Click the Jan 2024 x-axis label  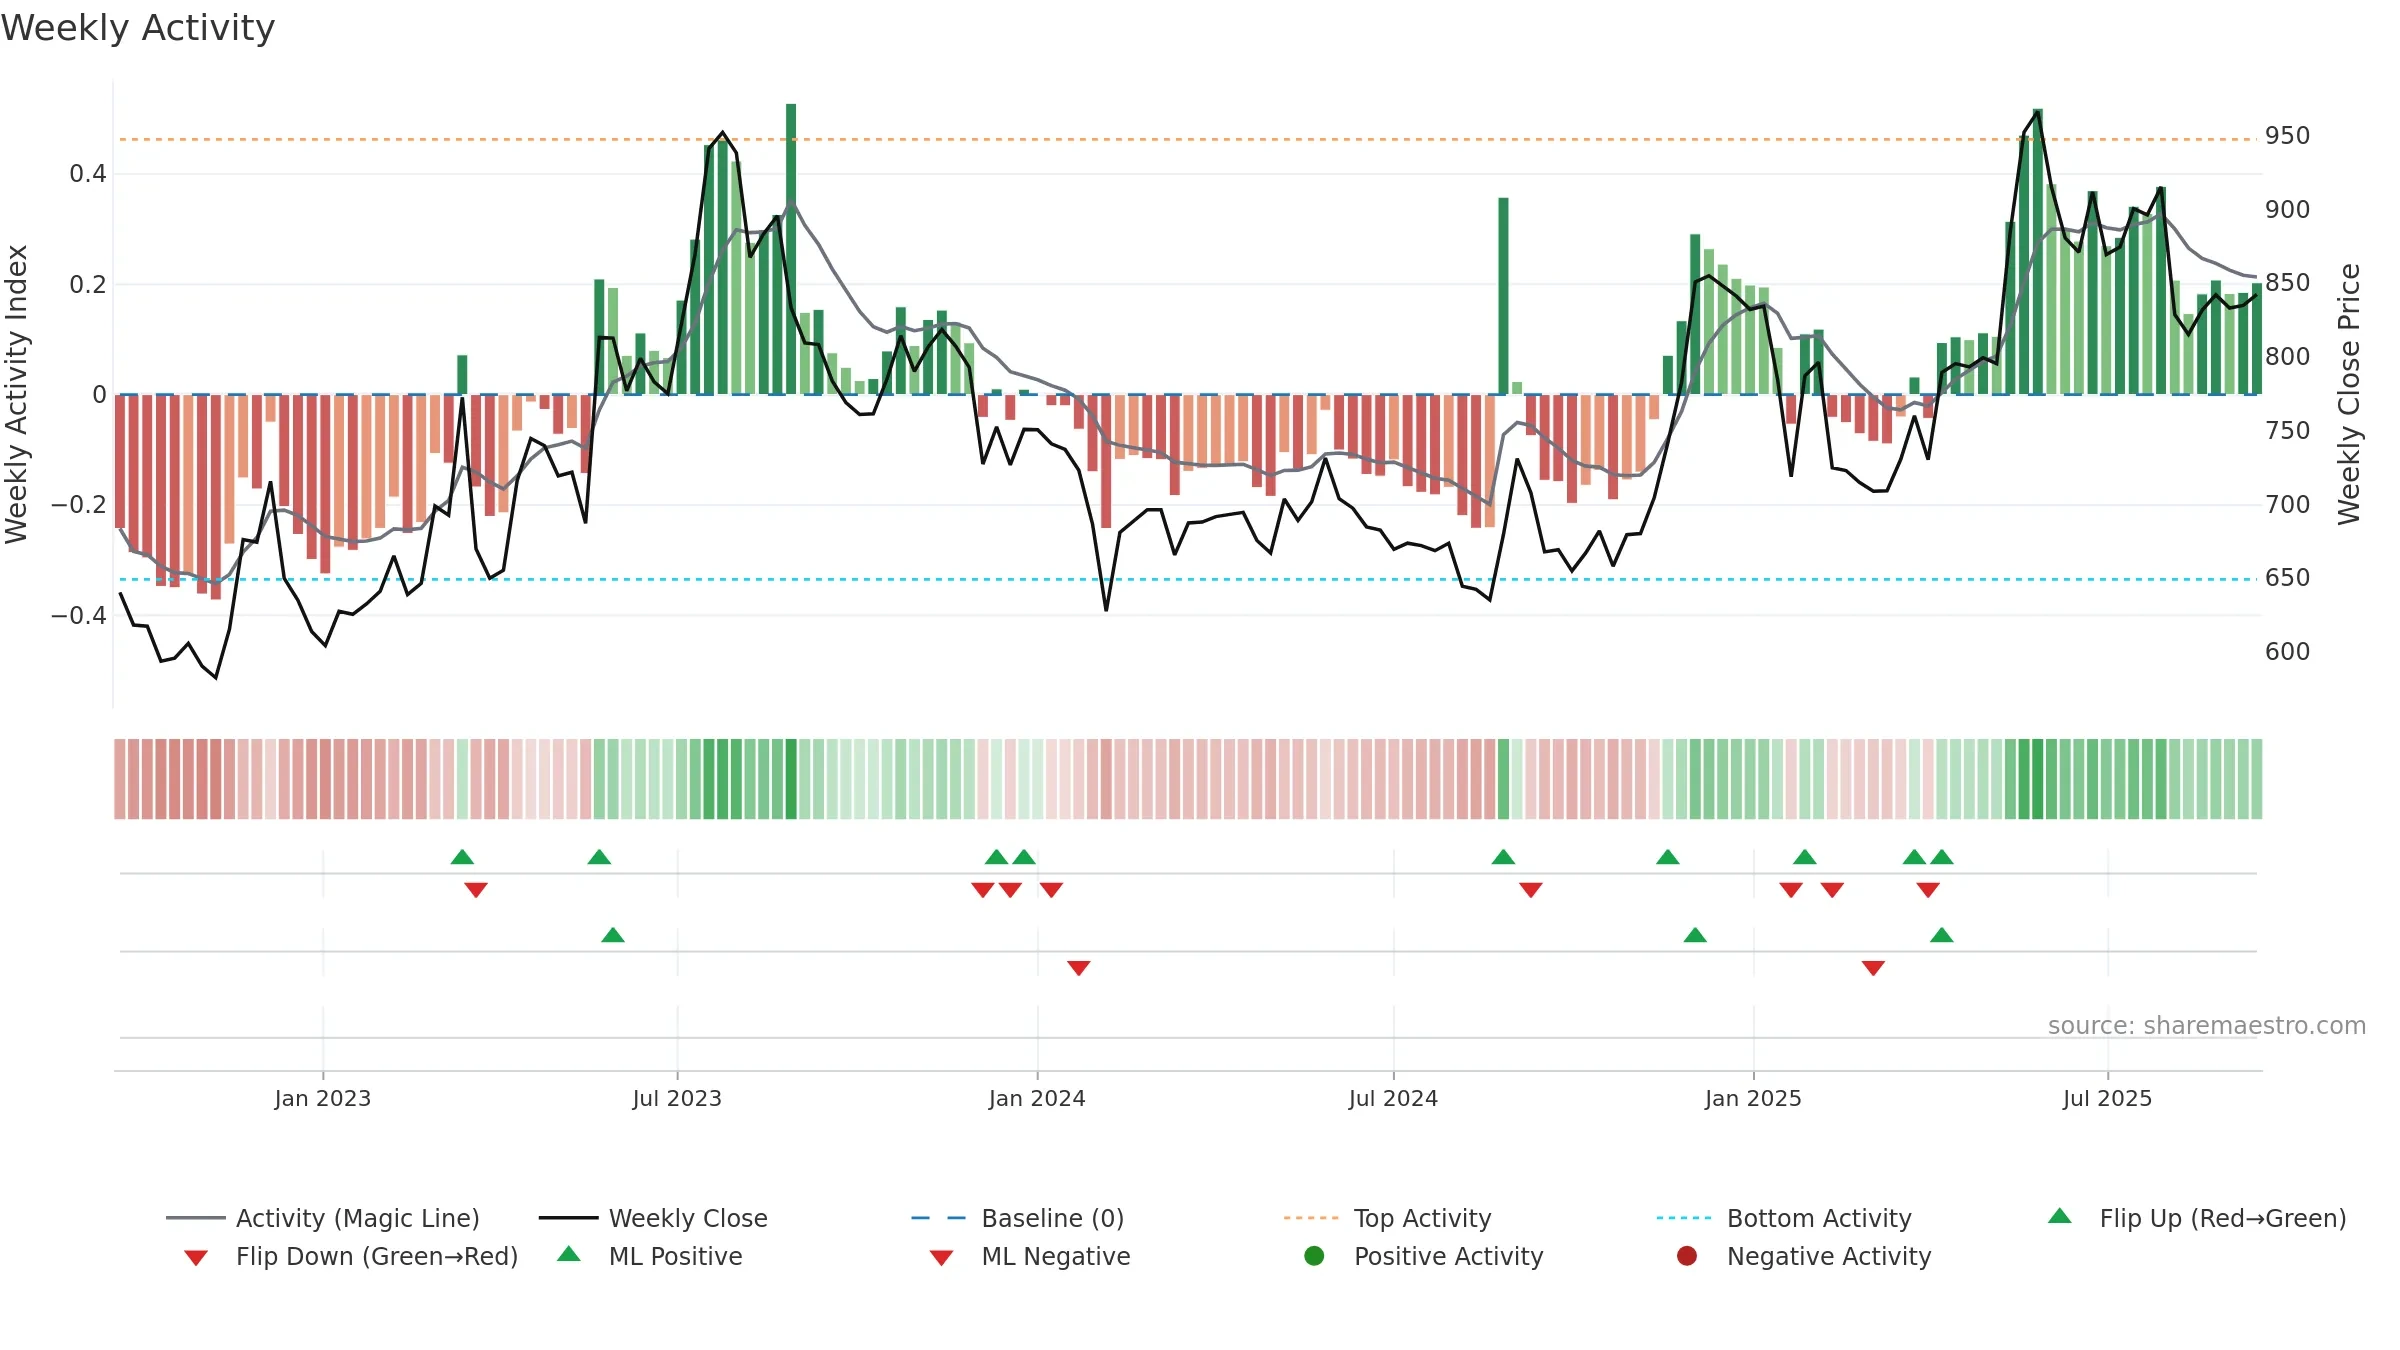1037,1098
